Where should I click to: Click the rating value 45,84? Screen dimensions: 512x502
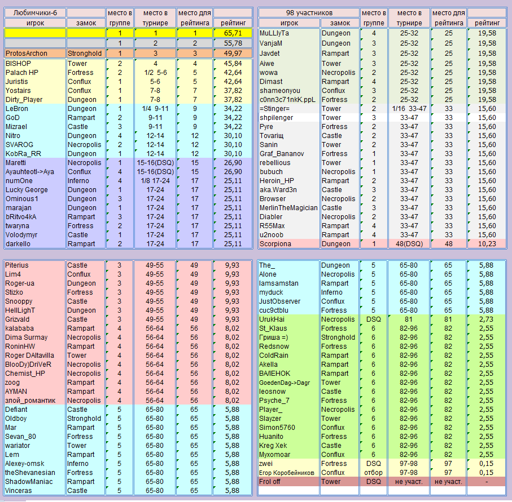[x=233, y=63]
